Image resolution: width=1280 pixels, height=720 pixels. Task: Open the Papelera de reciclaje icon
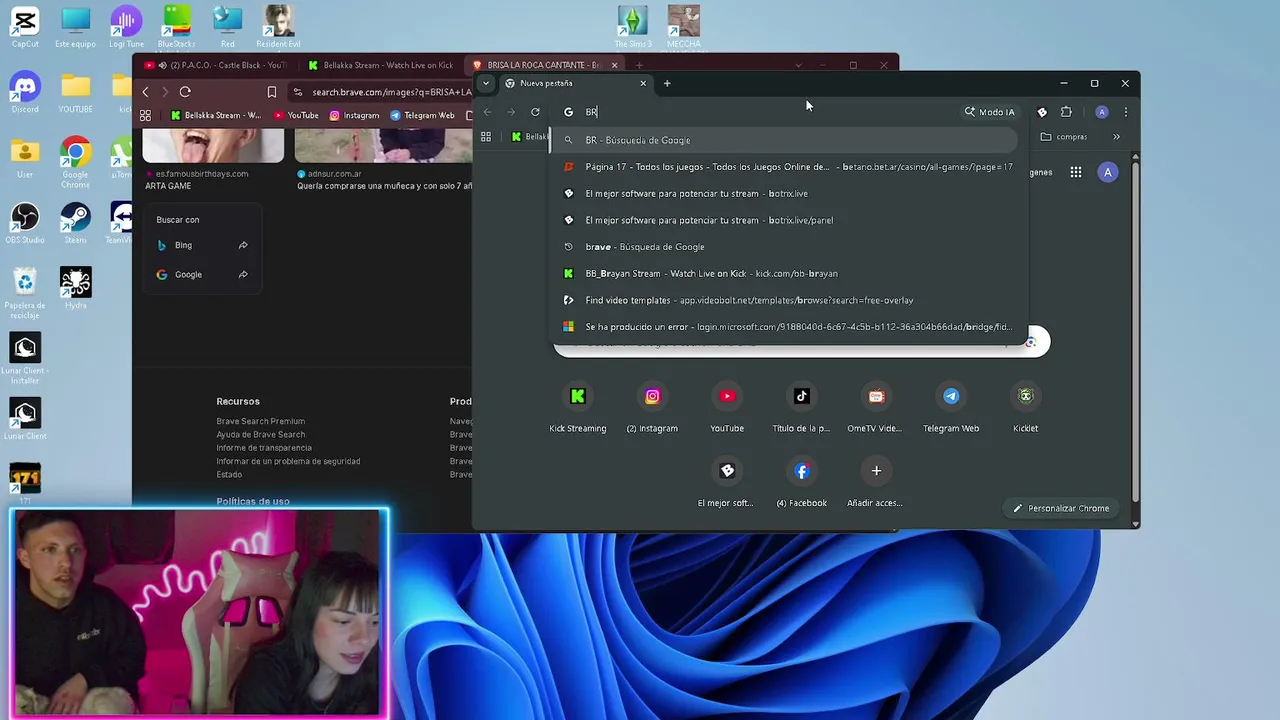[x=25, y=292]
